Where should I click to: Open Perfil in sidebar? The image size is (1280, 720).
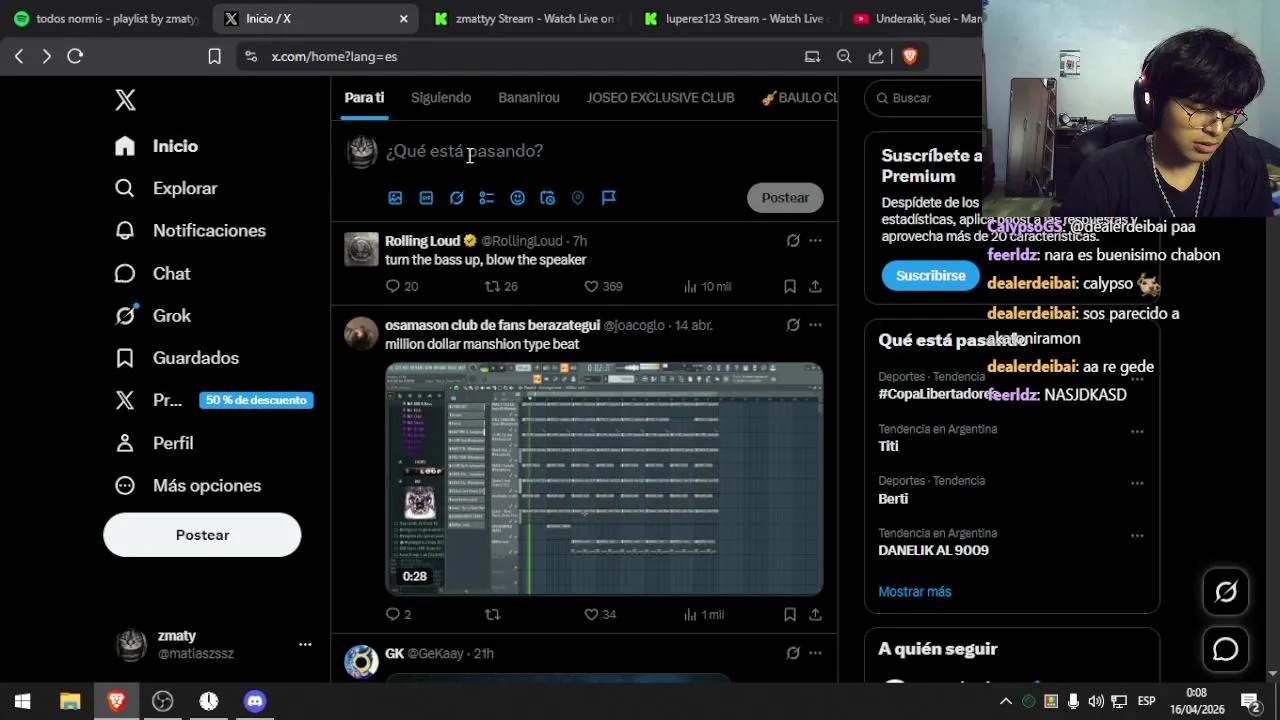tap(154, 443)
